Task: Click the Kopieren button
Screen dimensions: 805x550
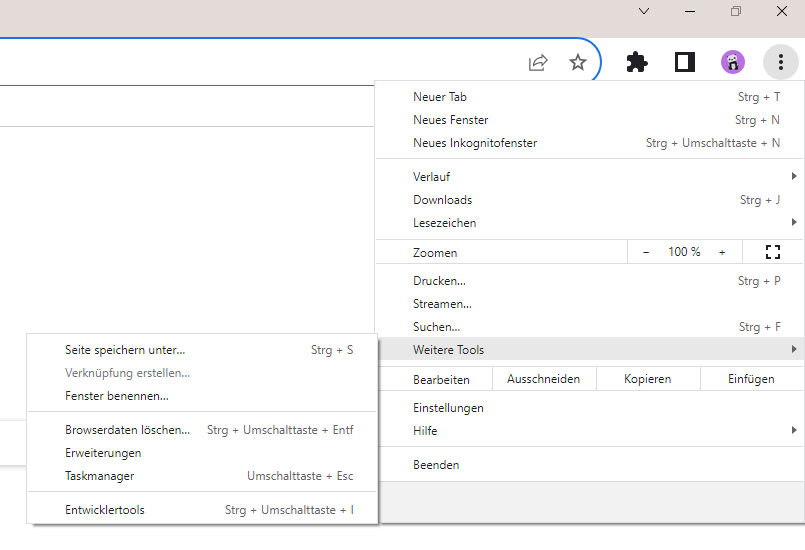Action: 647,379
